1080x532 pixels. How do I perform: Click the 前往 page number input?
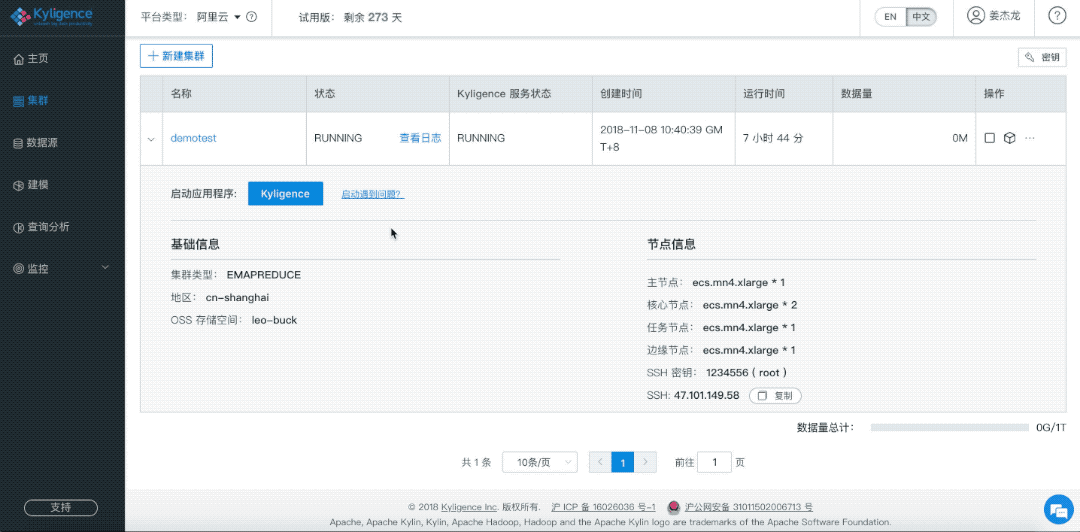(714, 462)
